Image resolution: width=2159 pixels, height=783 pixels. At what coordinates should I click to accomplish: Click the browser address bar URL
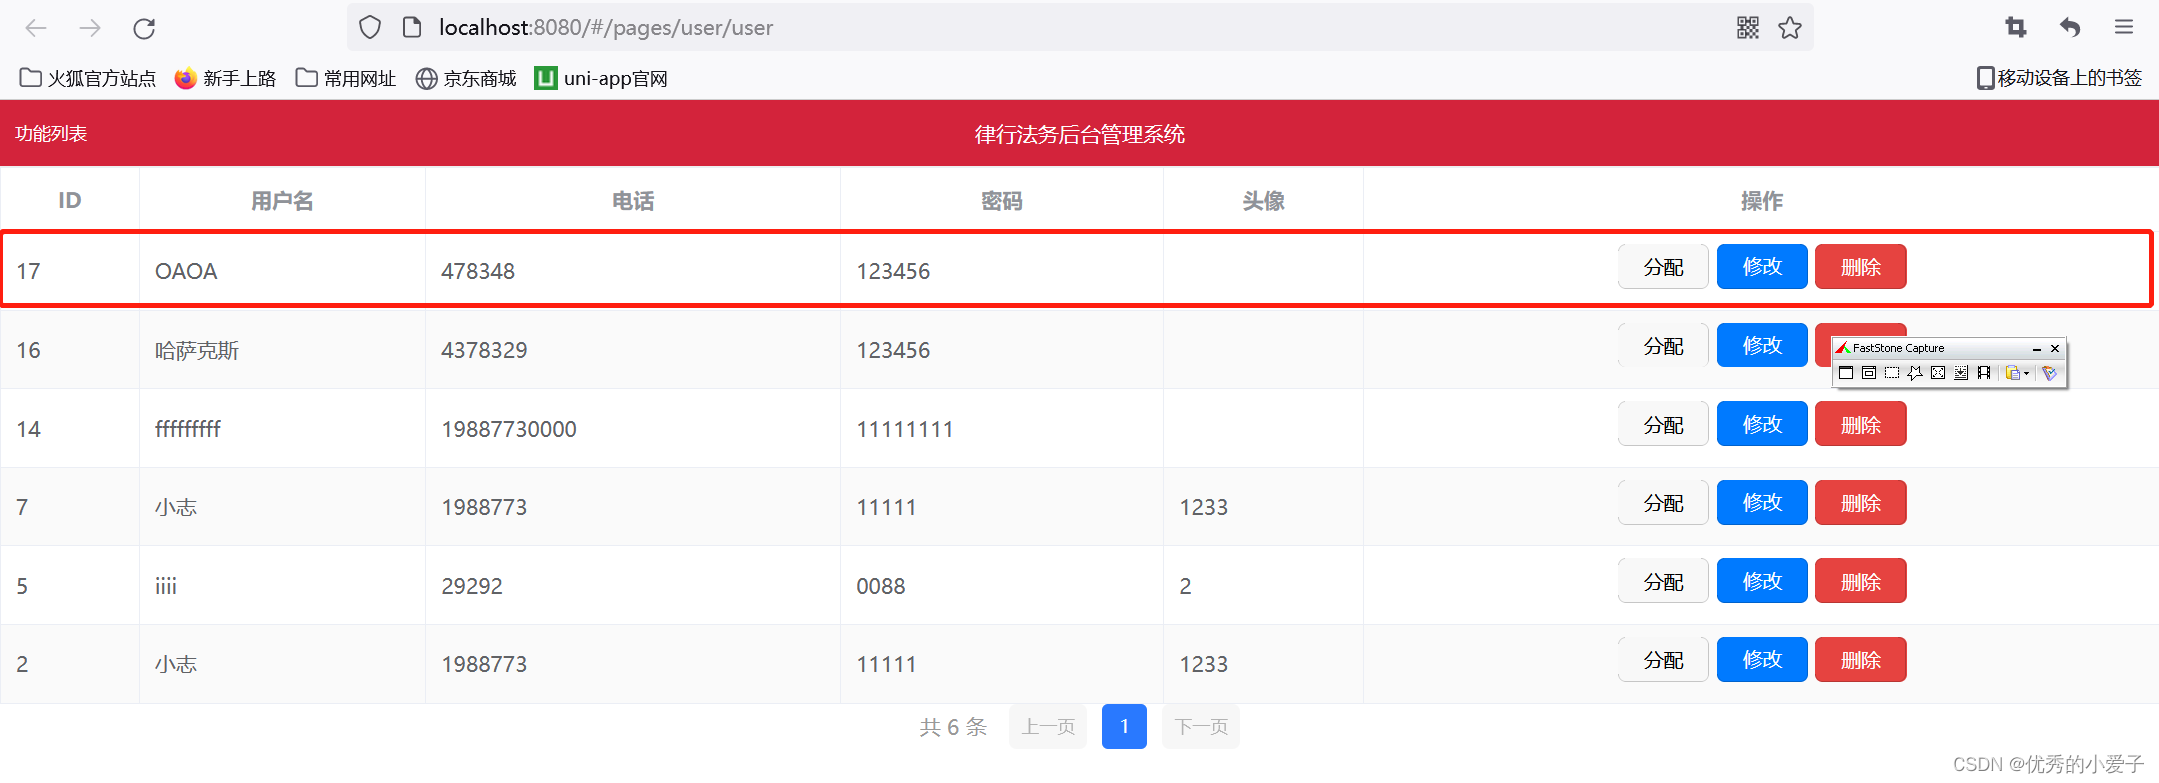606,28
